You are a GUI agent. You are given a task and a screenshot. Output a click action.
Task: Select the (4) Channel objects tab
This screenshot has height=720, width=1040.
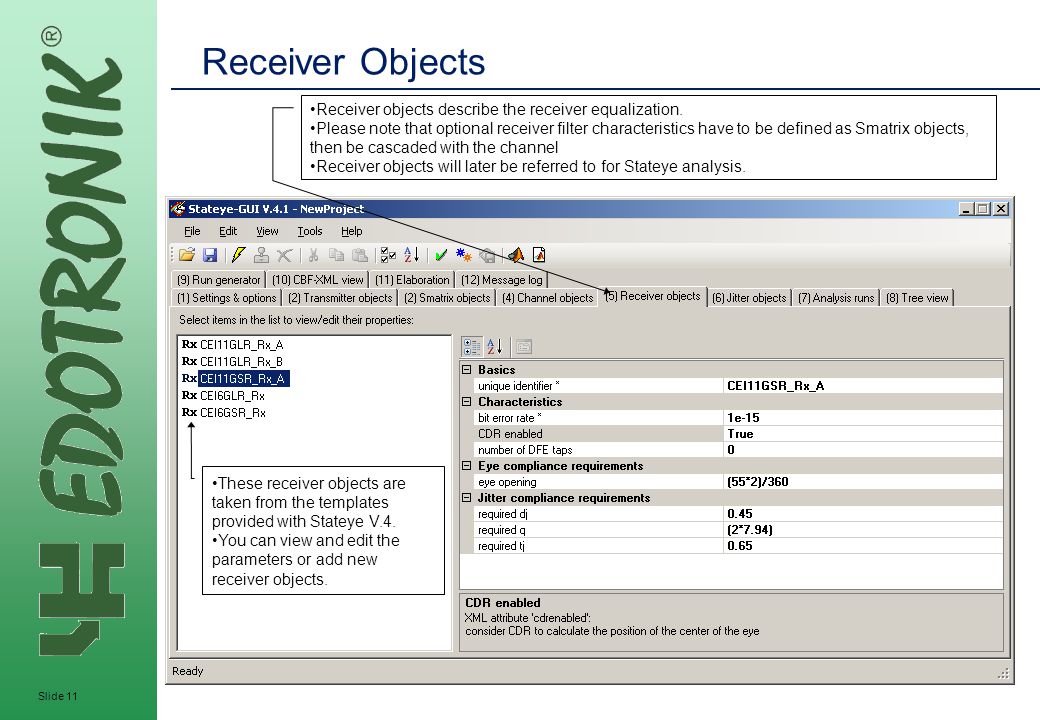point(548,298)
